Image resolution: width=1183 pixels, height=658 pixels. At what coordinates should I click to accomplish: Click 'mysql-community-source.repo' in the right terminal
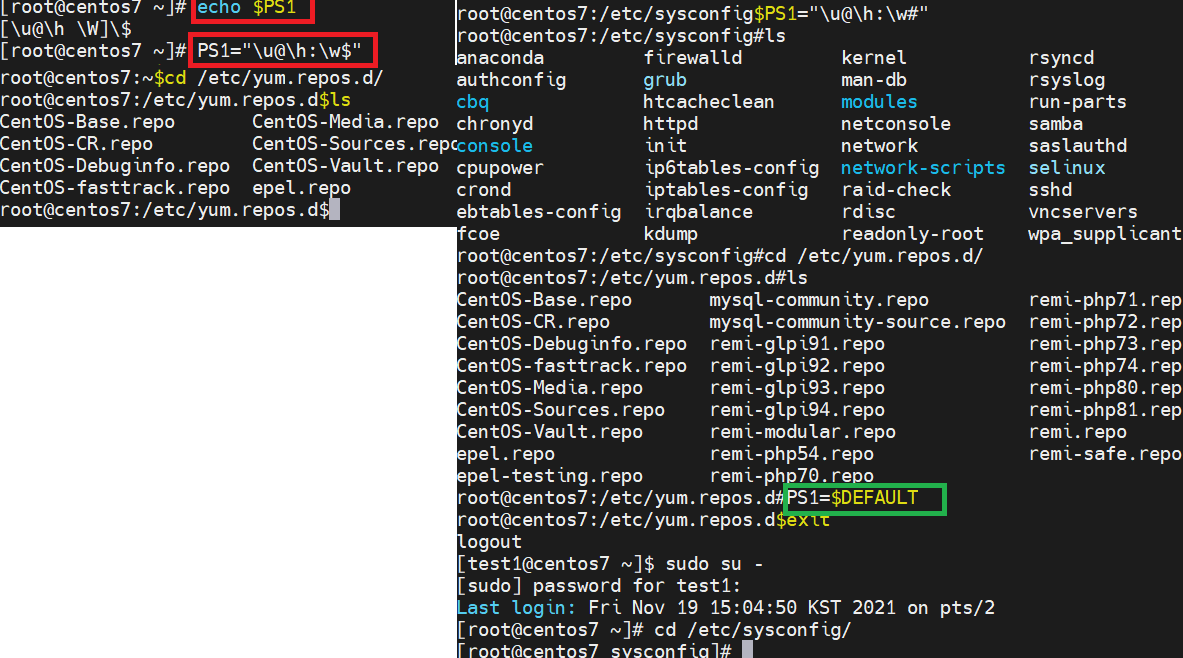point(857,321)
